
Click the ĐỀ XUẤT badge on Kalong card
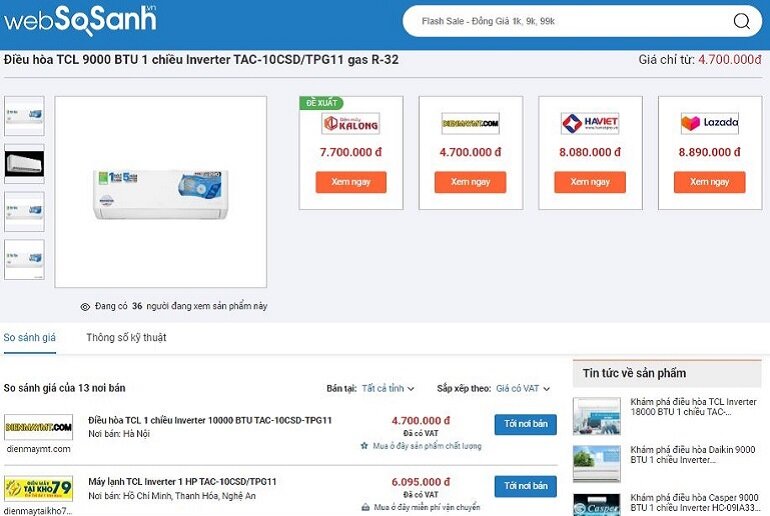click(x=321, y=103)
